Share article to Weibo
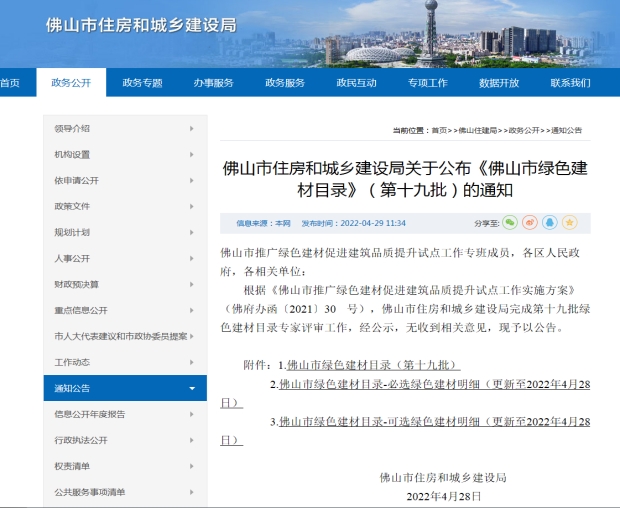620x508 pixels. pos(530,222)
